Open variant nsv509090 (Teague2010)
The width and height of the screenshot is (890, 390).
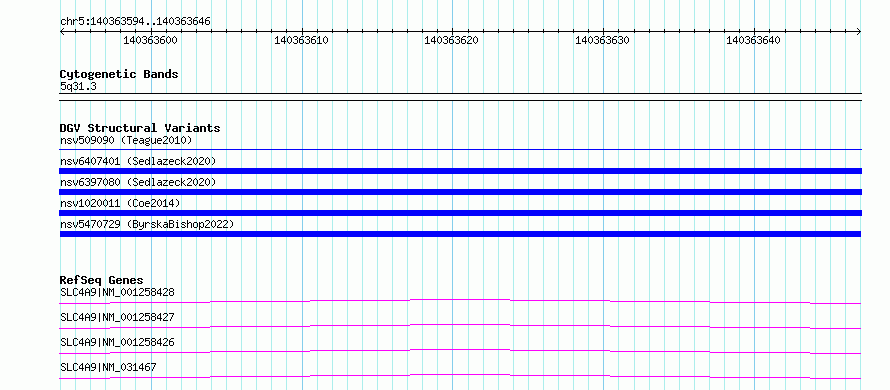126,140
